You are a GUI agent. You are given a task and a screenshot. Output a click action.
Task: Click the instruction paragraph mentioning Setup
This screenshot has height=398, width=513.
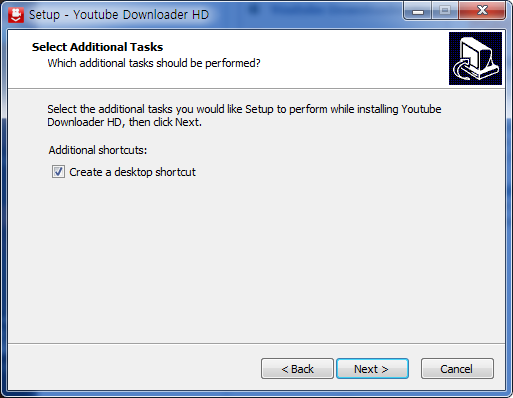pos(244,116)
